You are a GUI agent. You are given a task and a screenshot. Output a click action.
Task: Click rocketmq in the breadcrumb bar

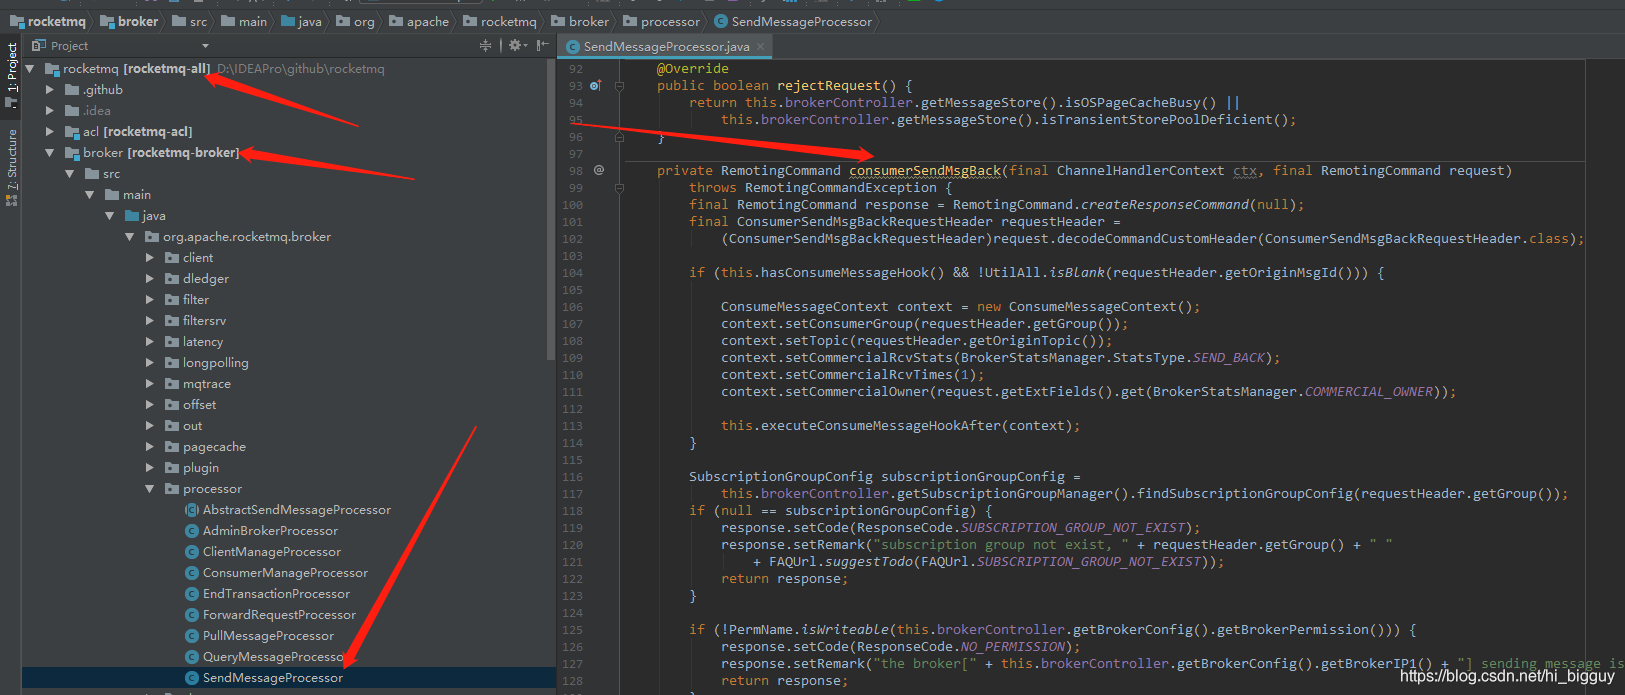pos(48,21)
